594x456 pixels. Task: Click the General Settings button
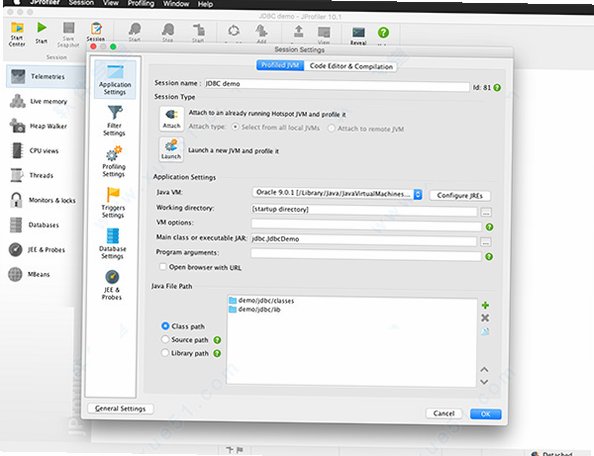(120, 409)
